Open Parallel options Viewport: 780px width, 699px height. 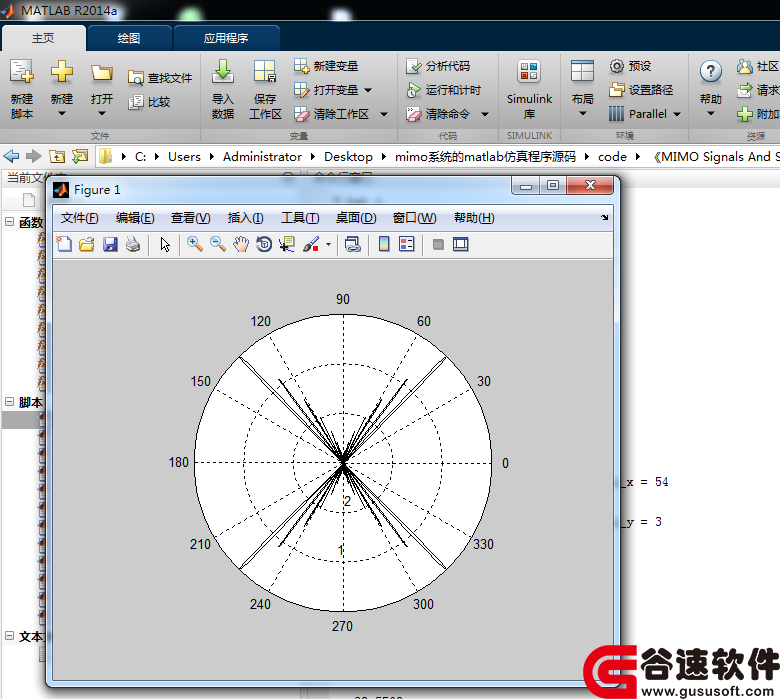tap(638, 114)
